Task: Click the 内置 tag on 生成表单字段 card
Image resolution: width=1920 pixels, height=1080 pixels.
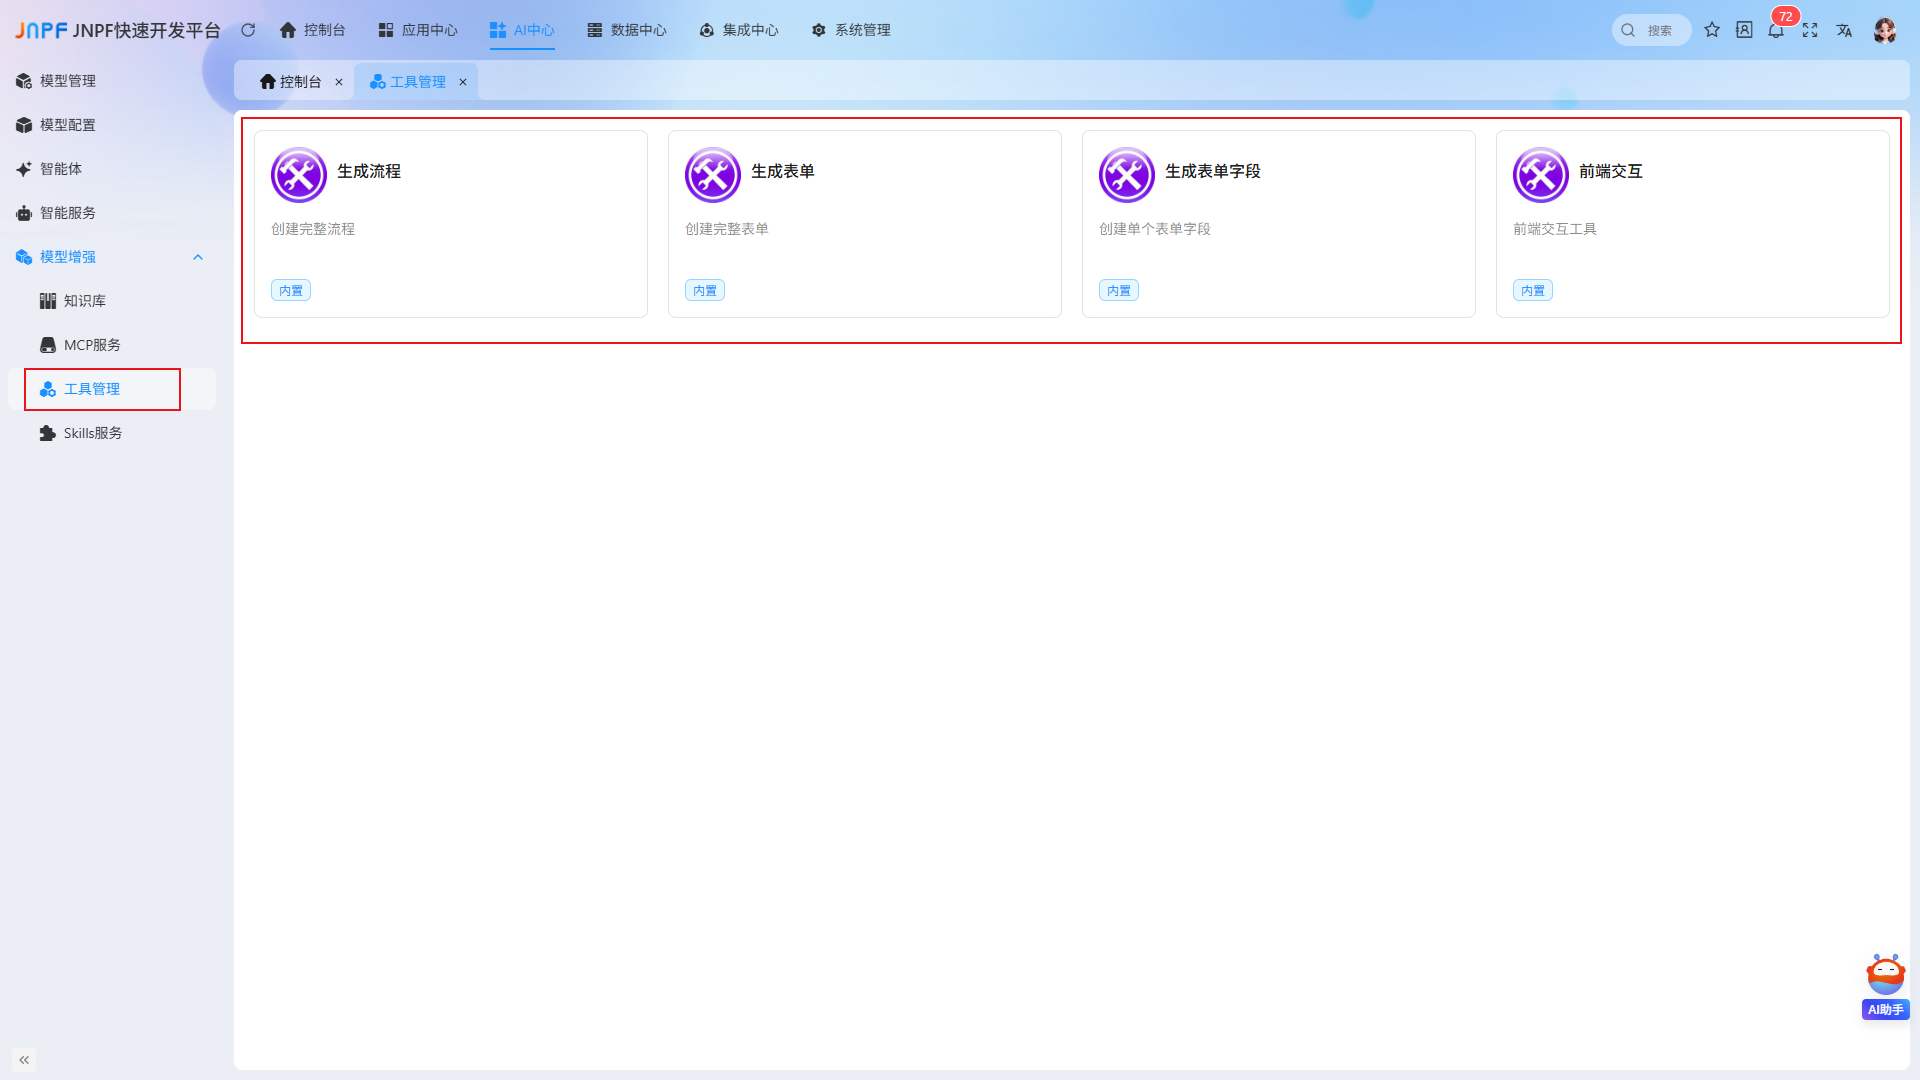Action: pyautogui.click(x=1119, y=291)
